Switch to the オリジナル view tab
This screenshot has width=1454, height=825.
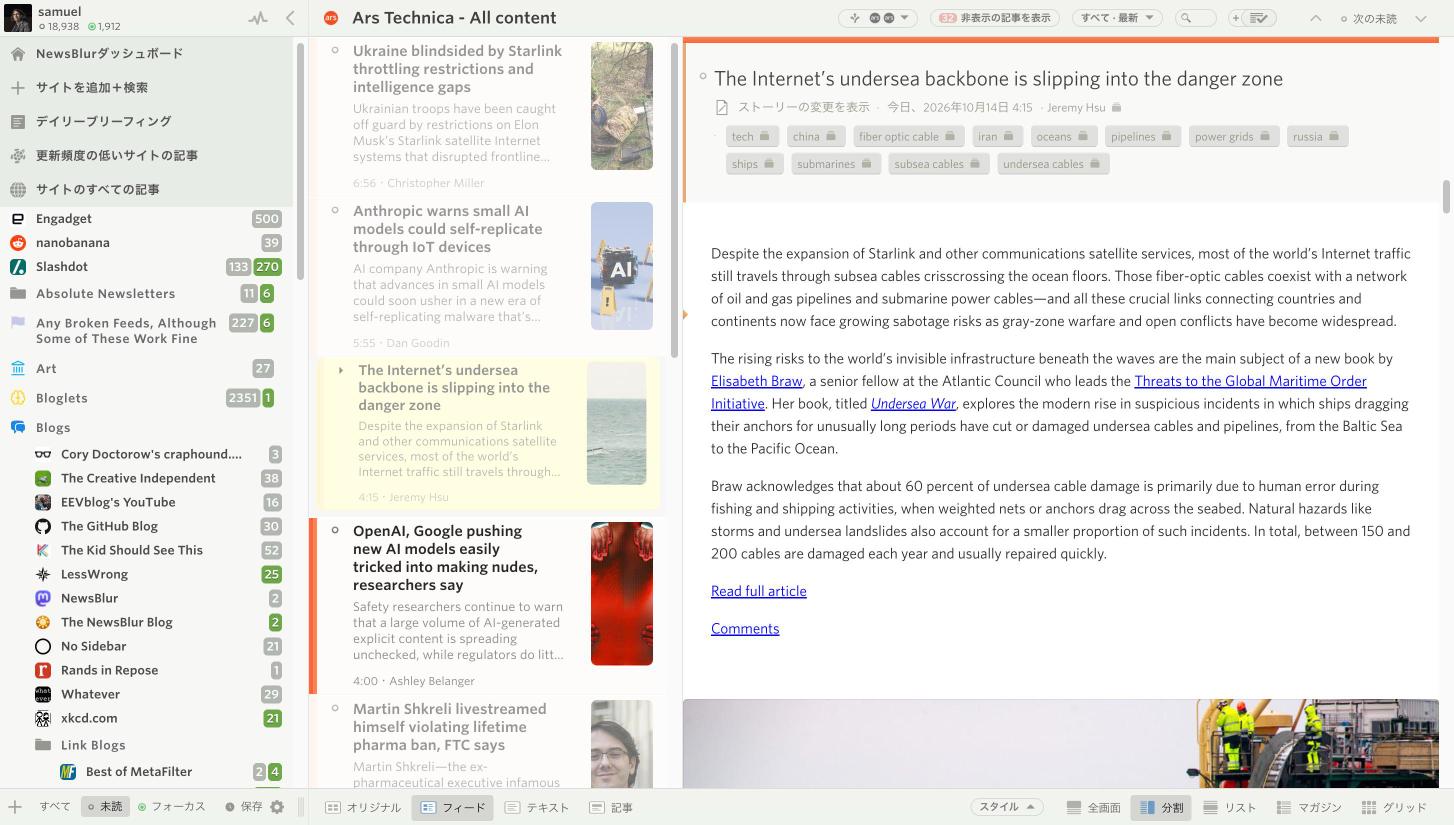pyautogui.click(x=363, y=808)
